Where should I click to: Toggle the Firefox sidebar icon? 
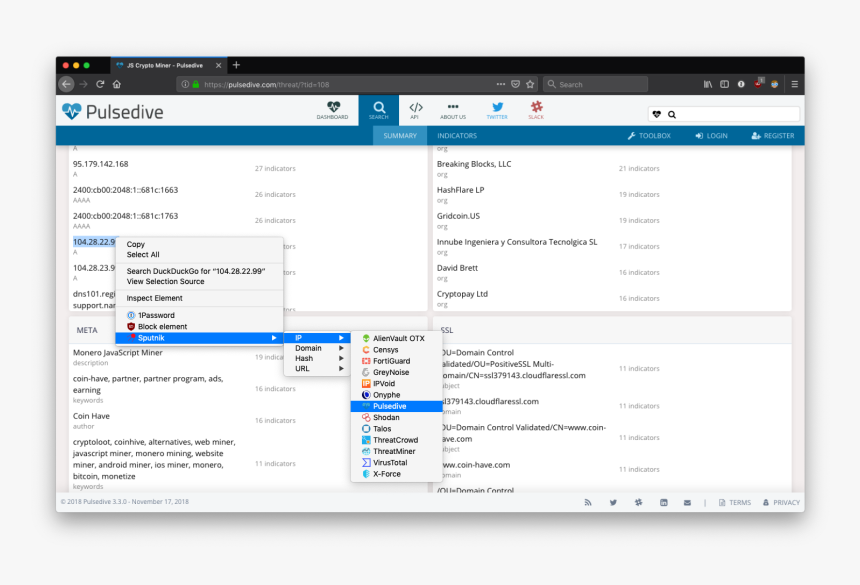[725, 84]
